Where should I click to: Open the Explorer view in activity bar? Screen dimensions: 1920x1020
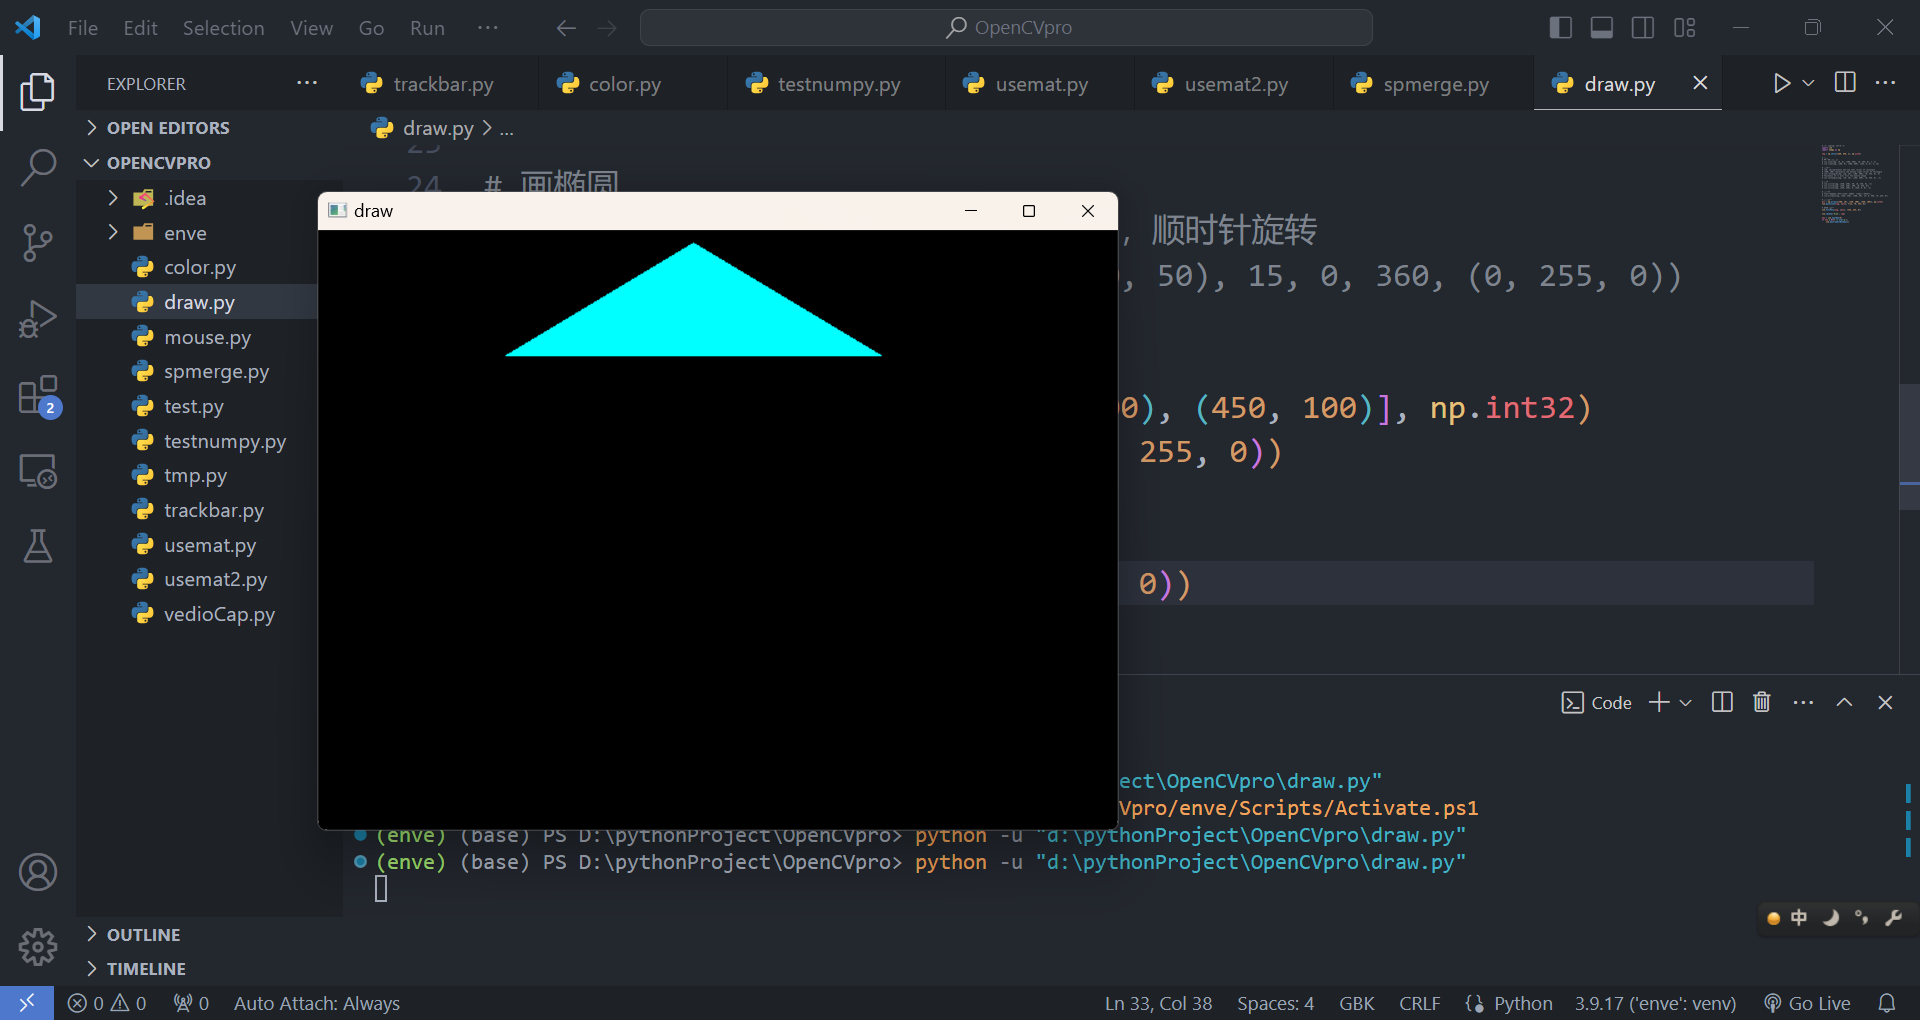(37, 92)
